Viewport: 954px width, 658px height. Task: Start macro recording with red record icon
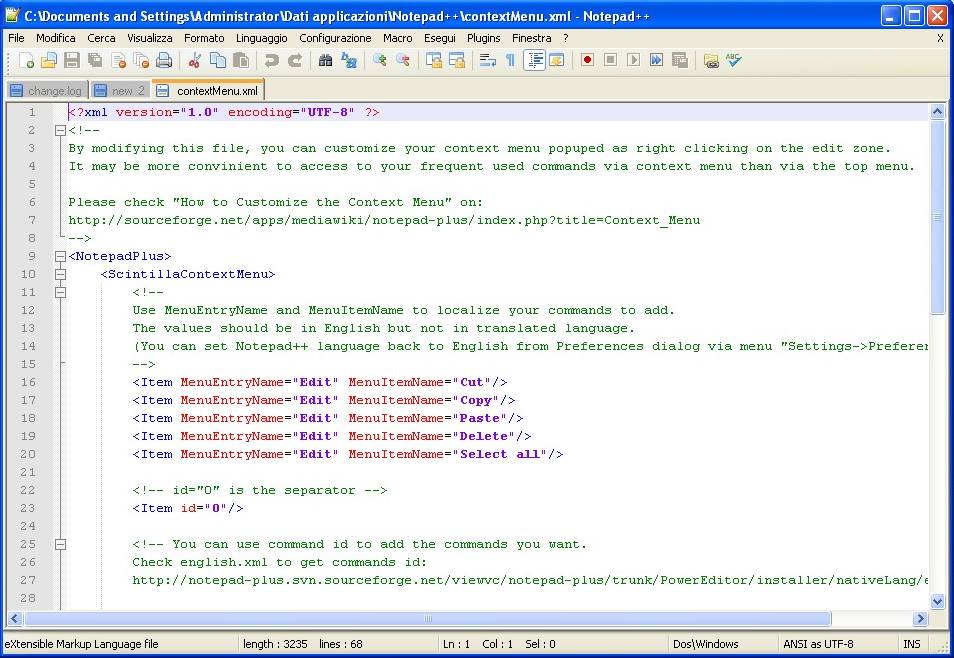pos(587,61)
